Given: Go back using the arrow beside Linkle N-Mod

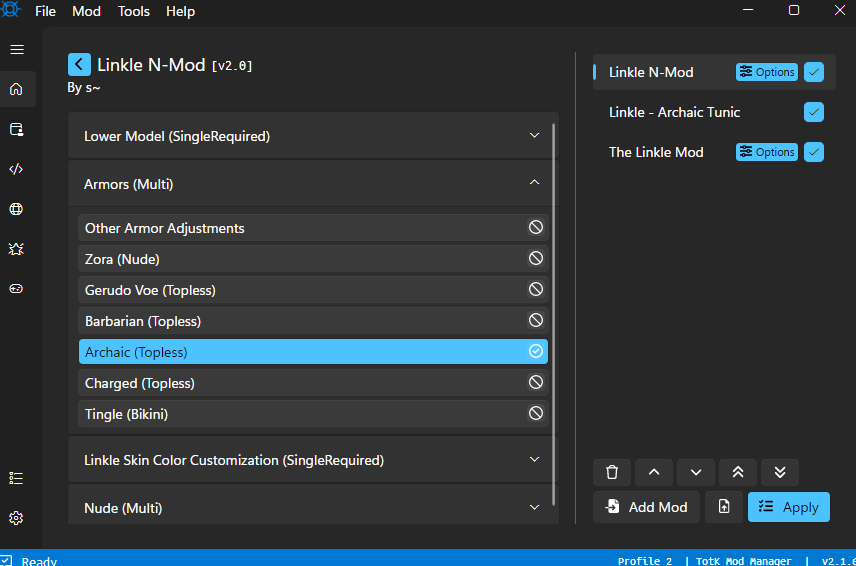Looking at the screenshot, I should point(79,64).
